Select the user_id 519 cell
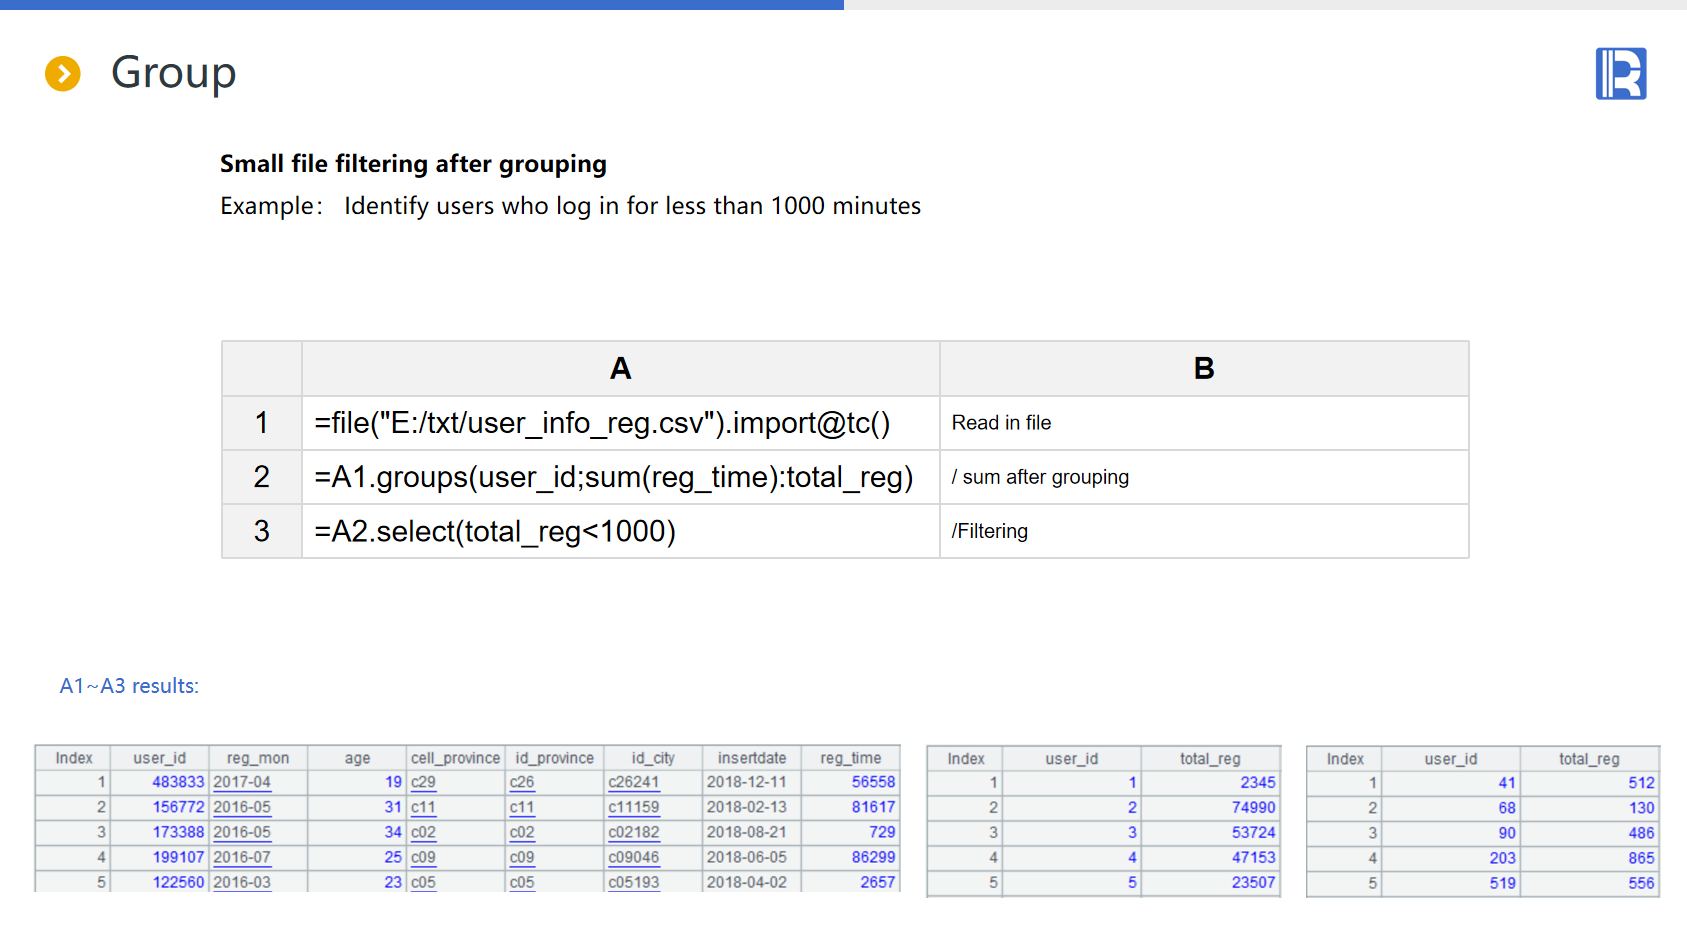This screenshot has width=1687, height=949. click(1501, 883)
